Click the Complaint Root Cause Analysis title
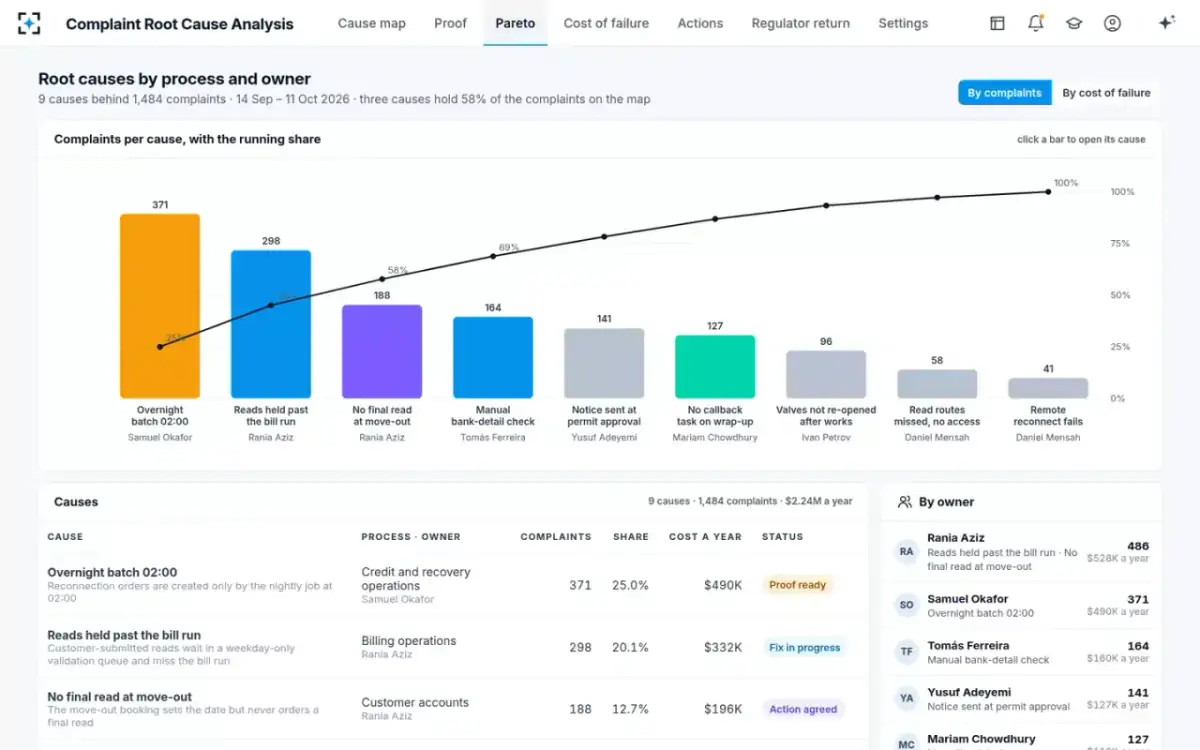1200x750 pixels. (180, 24)
